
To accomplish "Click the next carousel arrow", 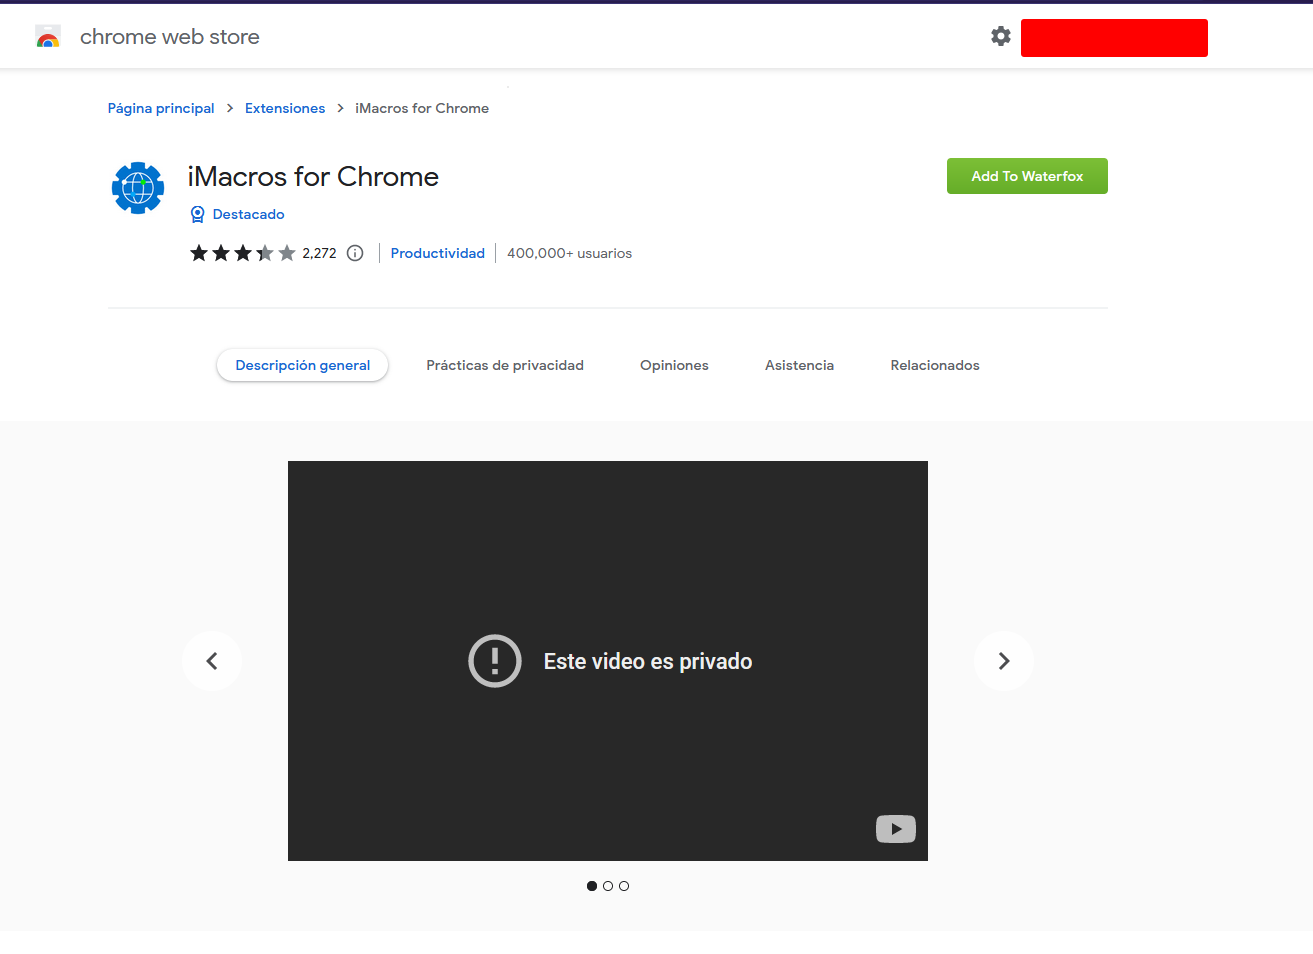I will click(1003, 660).
